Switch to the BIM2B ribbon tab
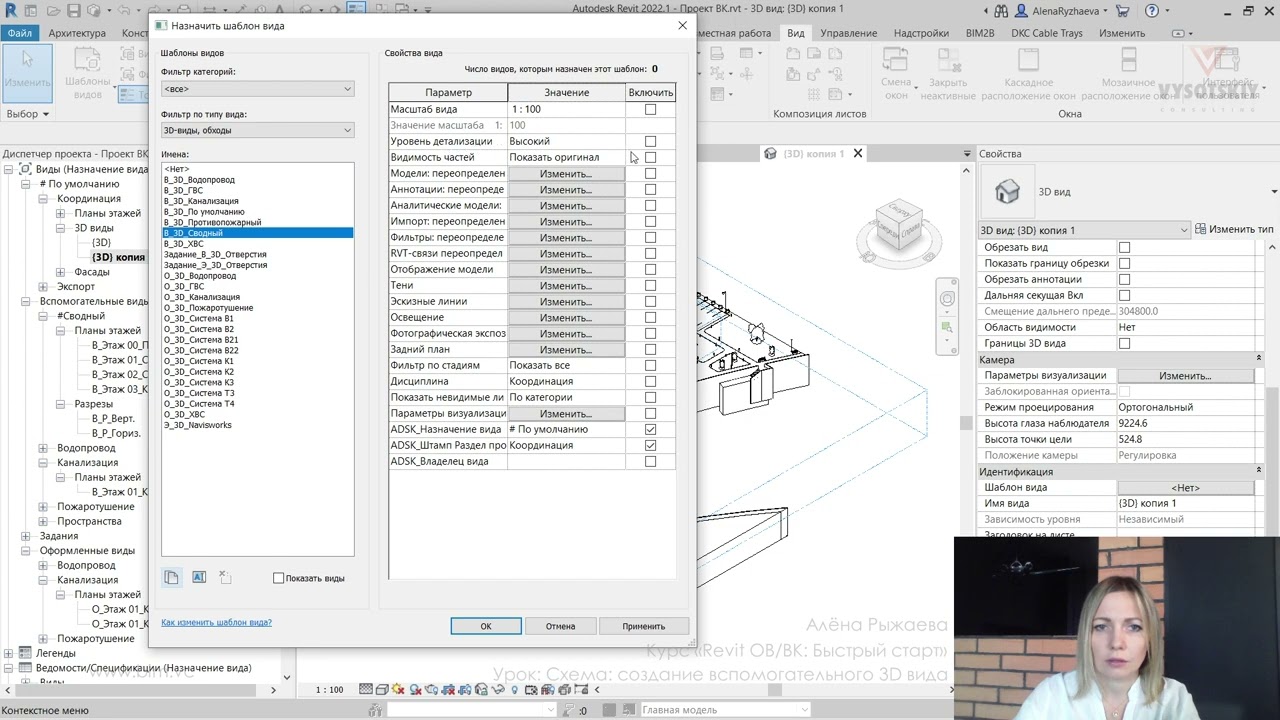 coord(981,33)
